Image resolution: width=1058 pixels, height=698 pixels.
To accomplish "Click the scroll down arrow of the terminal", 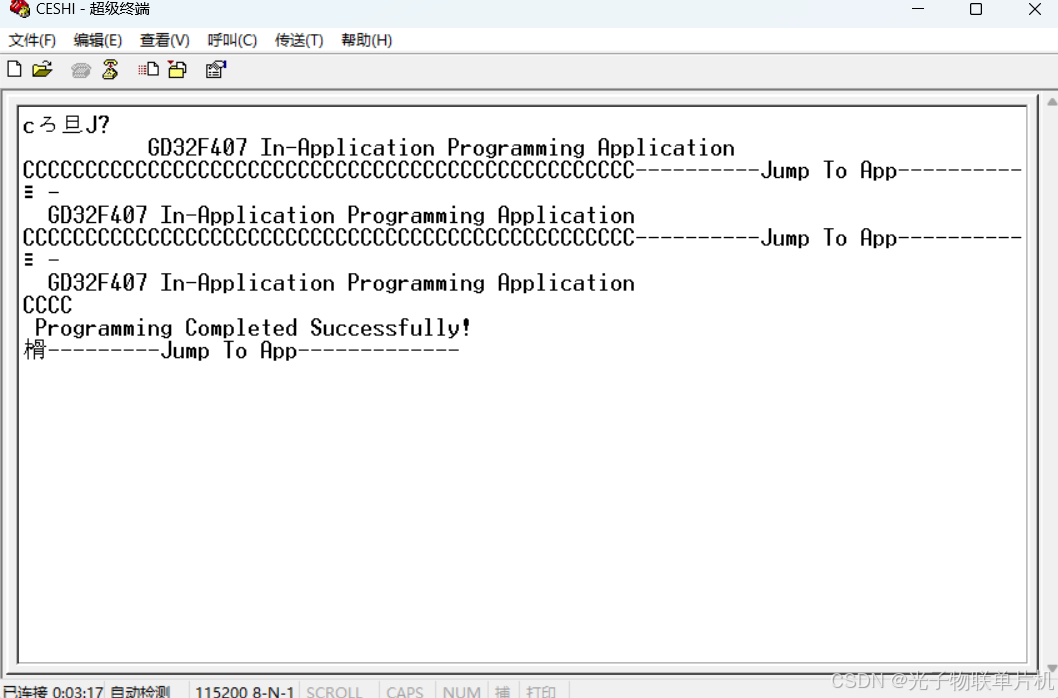I will point(1051,668).
